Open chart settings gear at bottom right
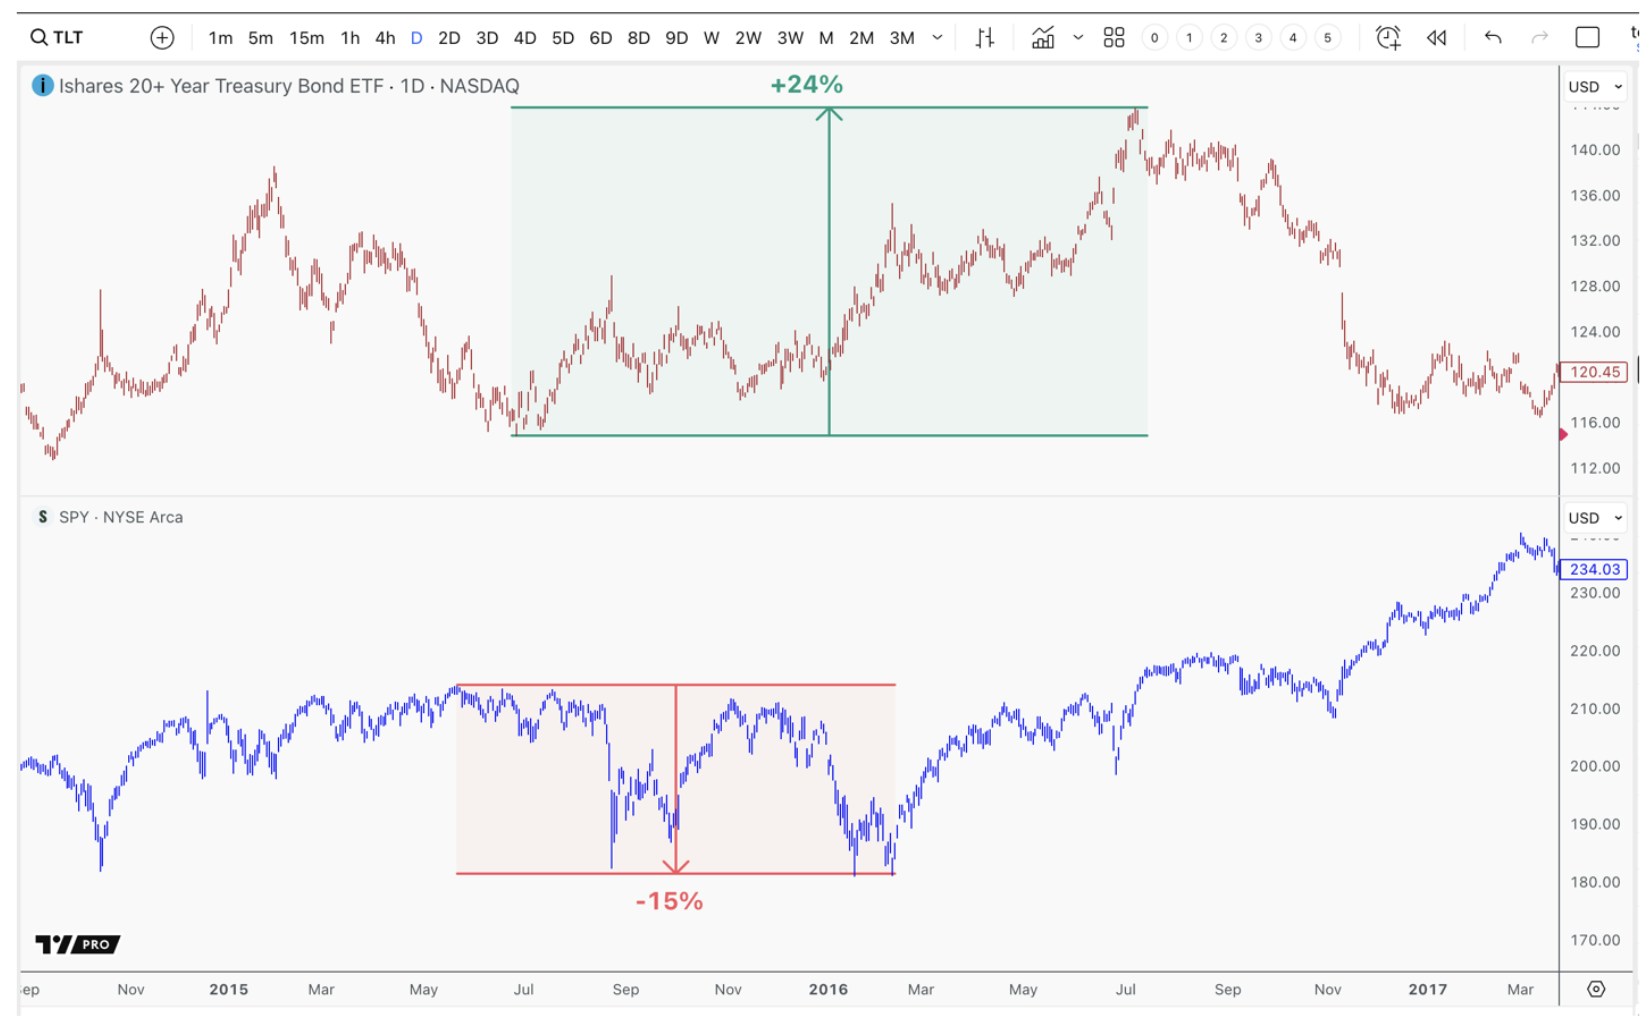 (1597, 988)
